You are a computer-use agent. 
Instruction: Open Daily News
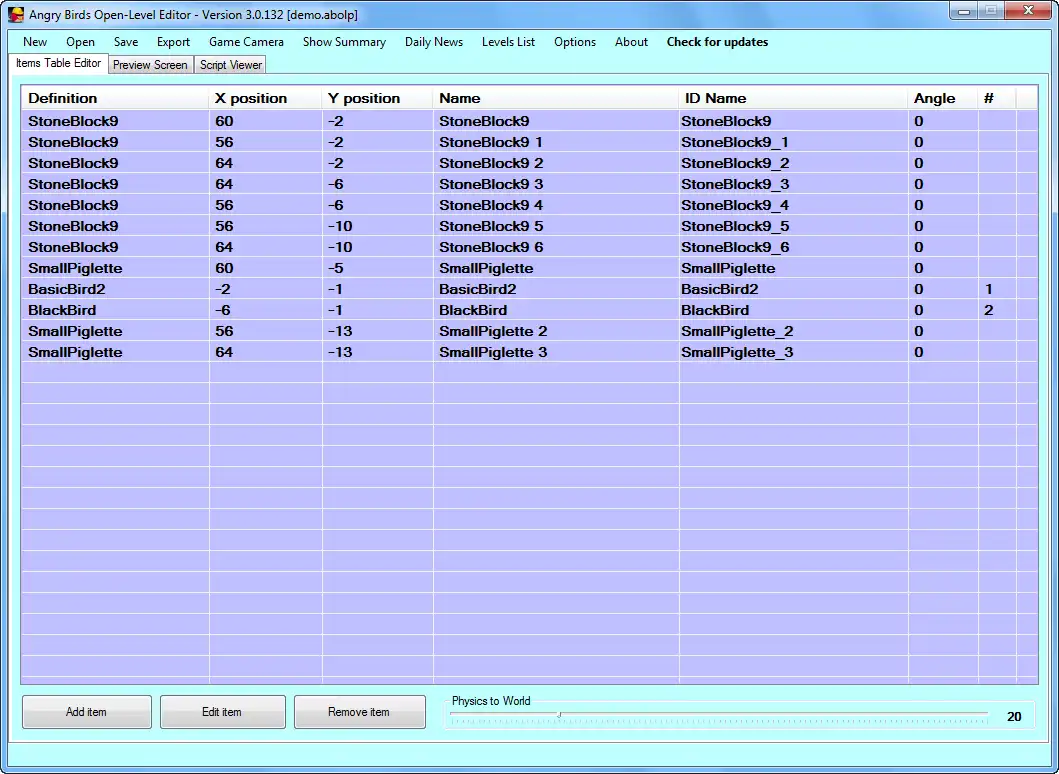[x=434, y=42]
